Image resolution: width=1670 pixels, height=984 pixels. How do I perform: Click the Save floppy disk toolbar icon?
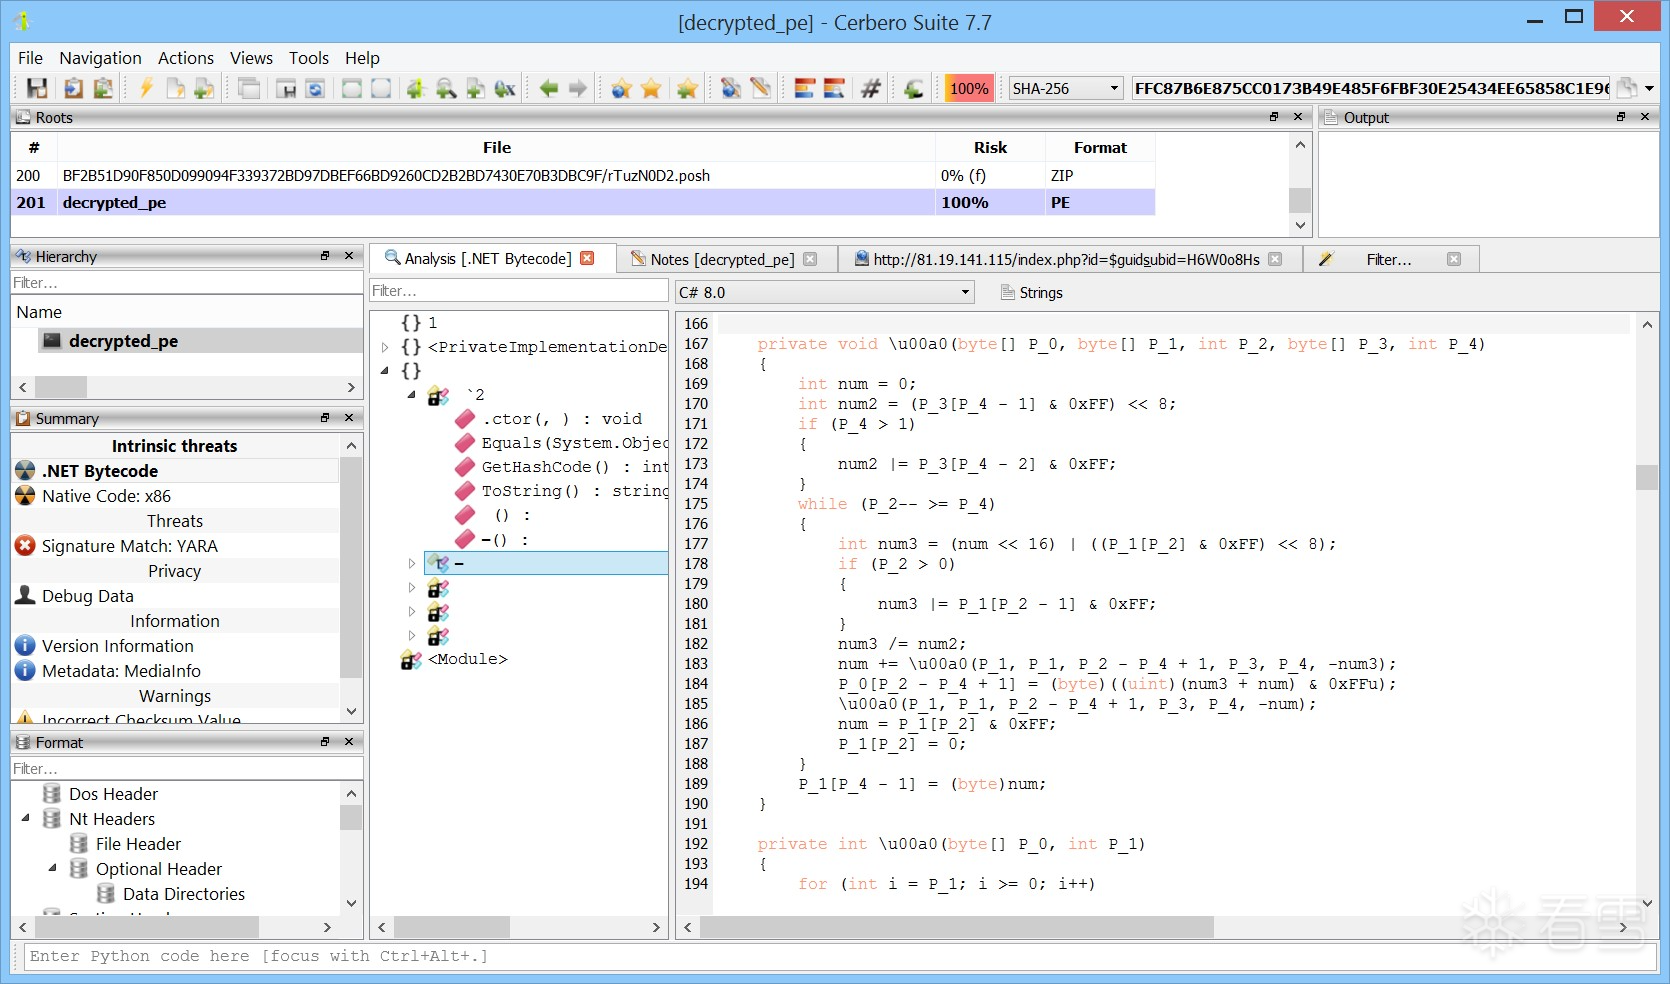pos(37,89)
